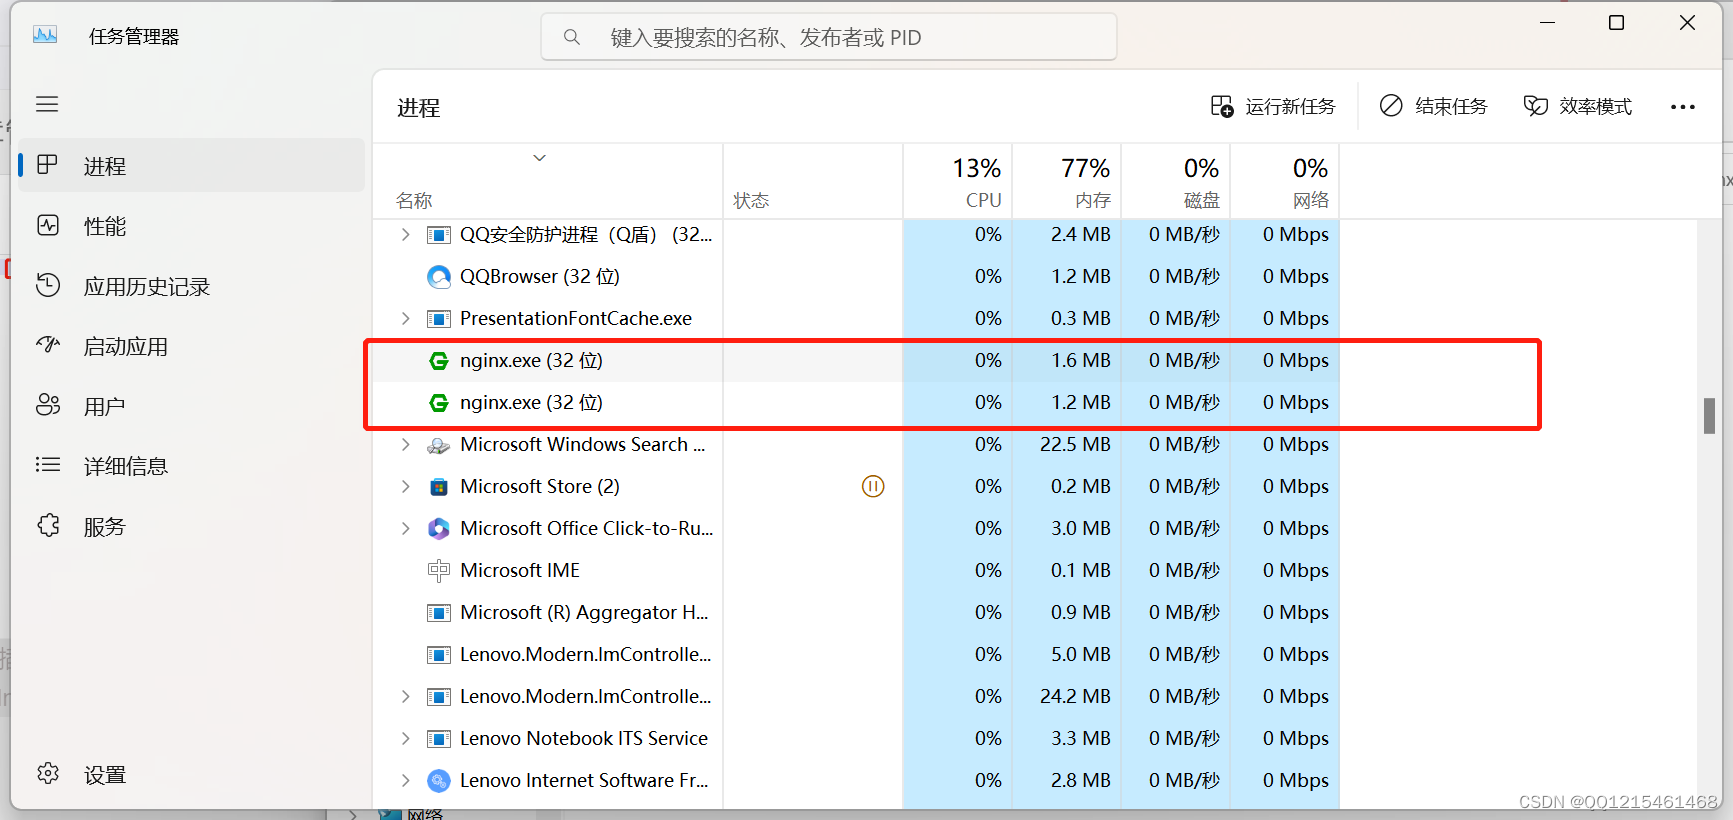Click 运行新任务 button

1273,106
